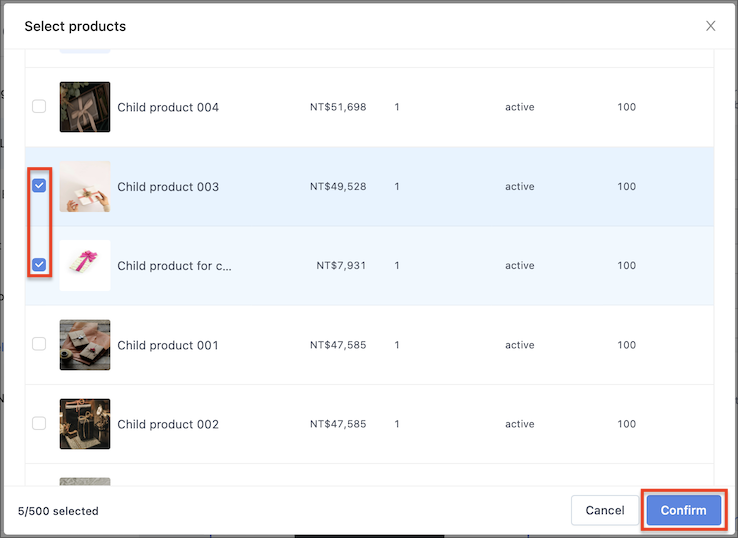Click the 5/500 selected counter
The height and width of the screenshot is (538, 738).
pos(58,511)
